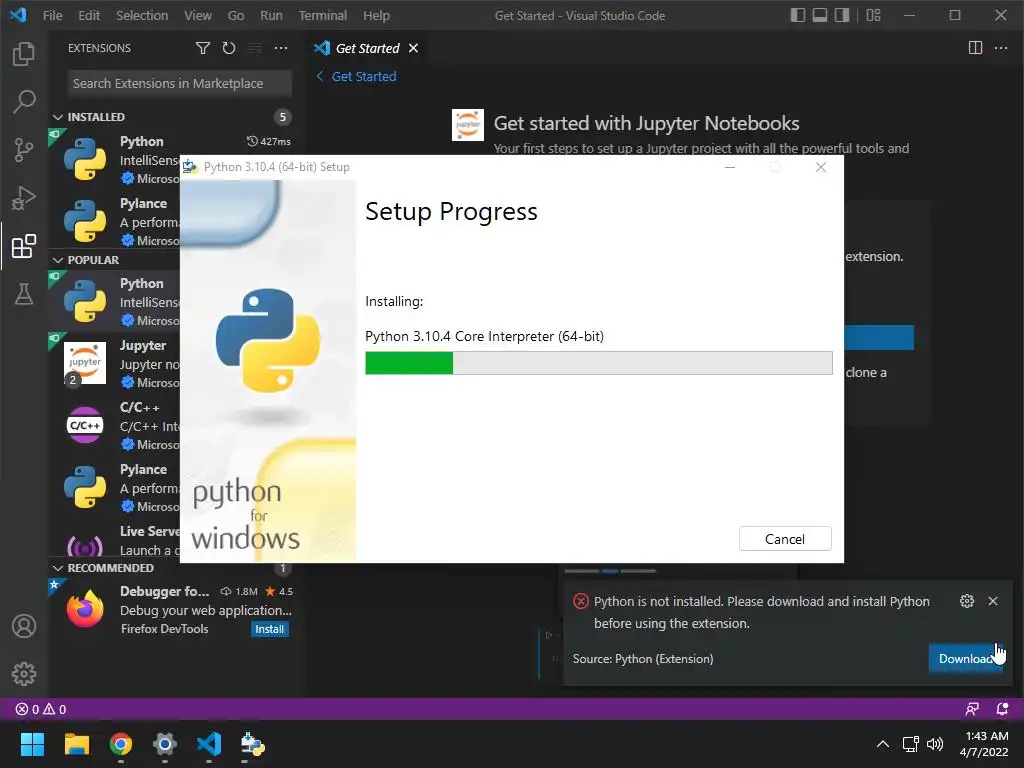Click Download button in notification
The width and height of the screenshot is (1024, 768).
click(965, 658)
